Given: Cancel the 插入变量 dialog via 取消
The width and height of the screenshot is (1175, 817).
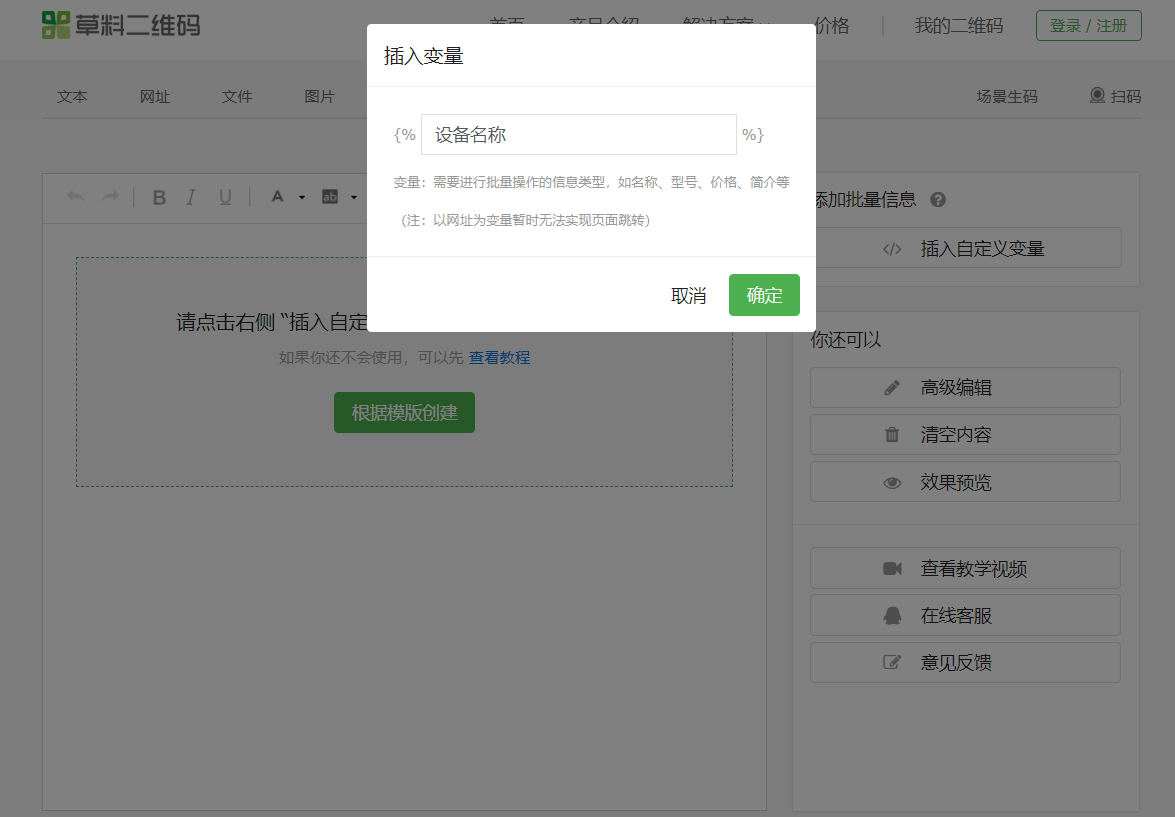Looking at the screenshot, I should click(688, 295).
